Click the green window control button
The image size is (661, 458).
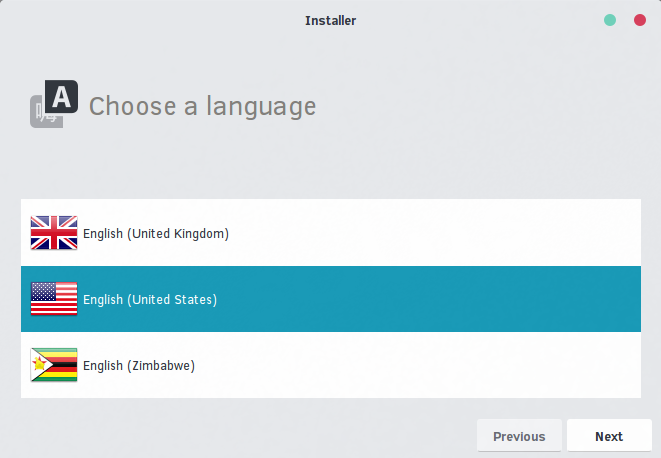tap(610, 20)
